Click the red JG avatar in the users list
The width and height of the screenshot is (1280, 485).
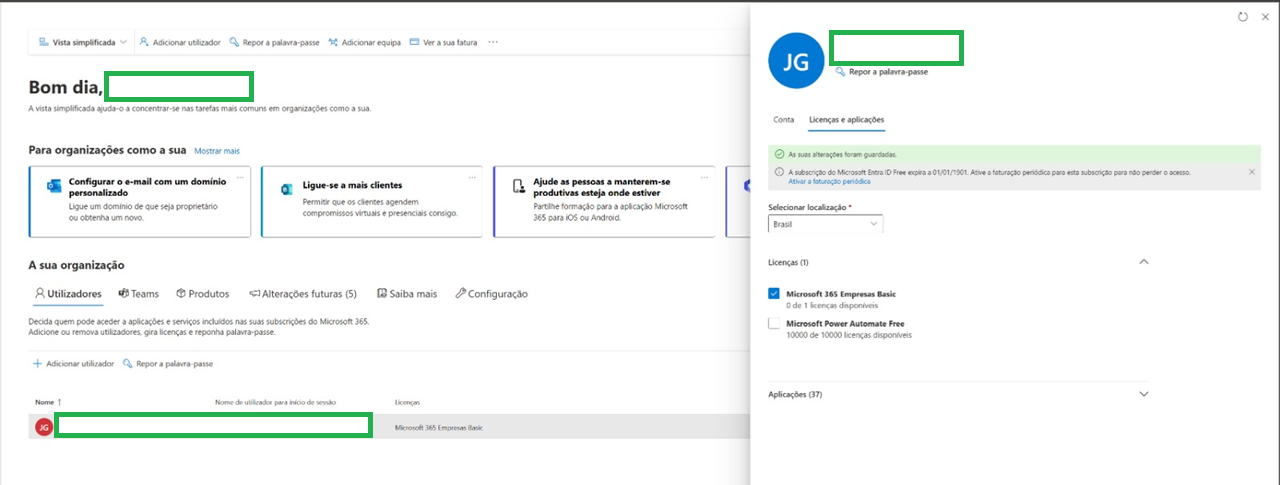43,427
